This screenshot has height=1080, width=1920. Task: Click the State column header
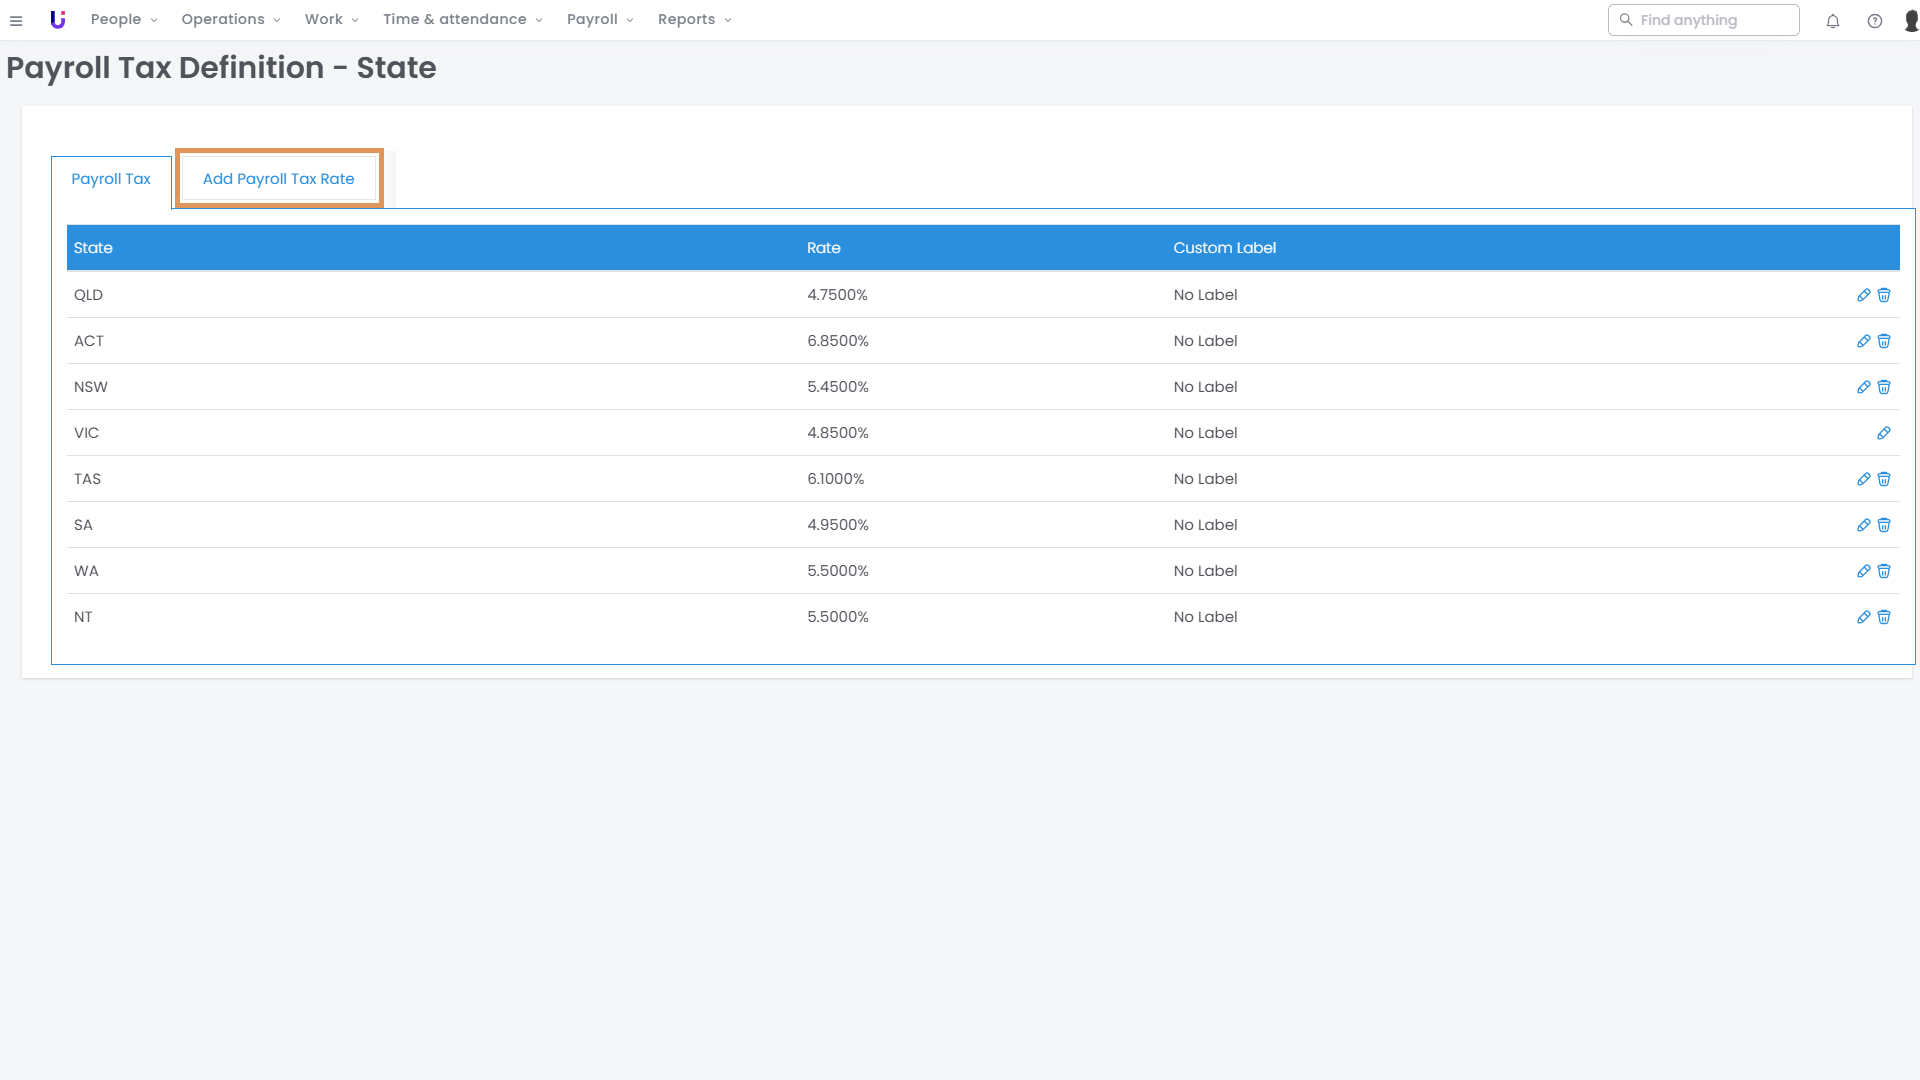coord(93,248)
